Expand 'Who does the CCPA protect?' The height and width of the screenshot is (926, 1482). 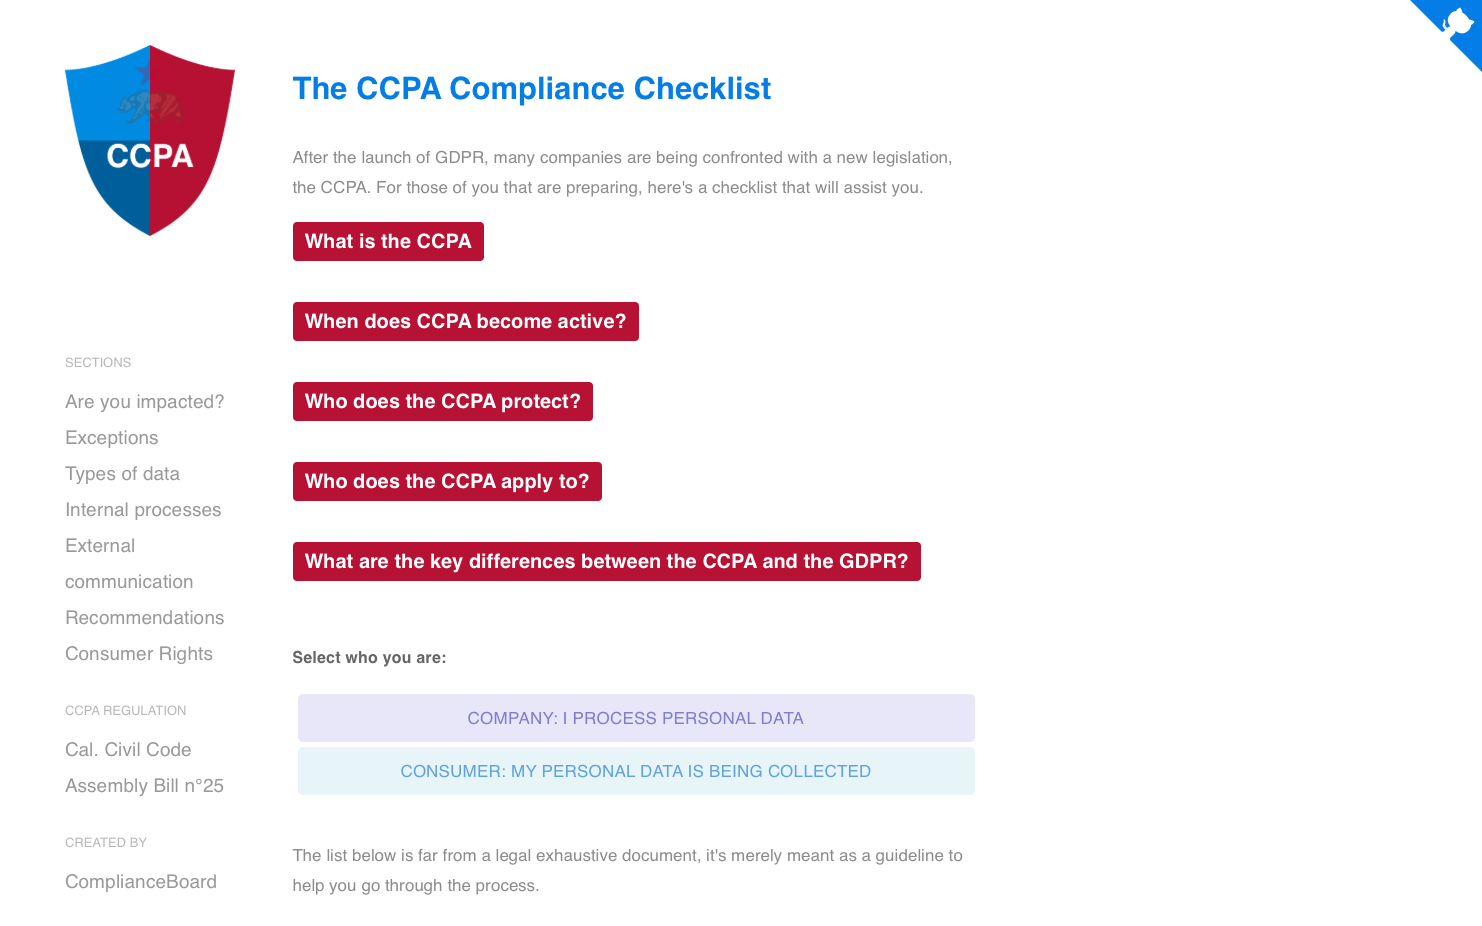click(x=442, y=401)
